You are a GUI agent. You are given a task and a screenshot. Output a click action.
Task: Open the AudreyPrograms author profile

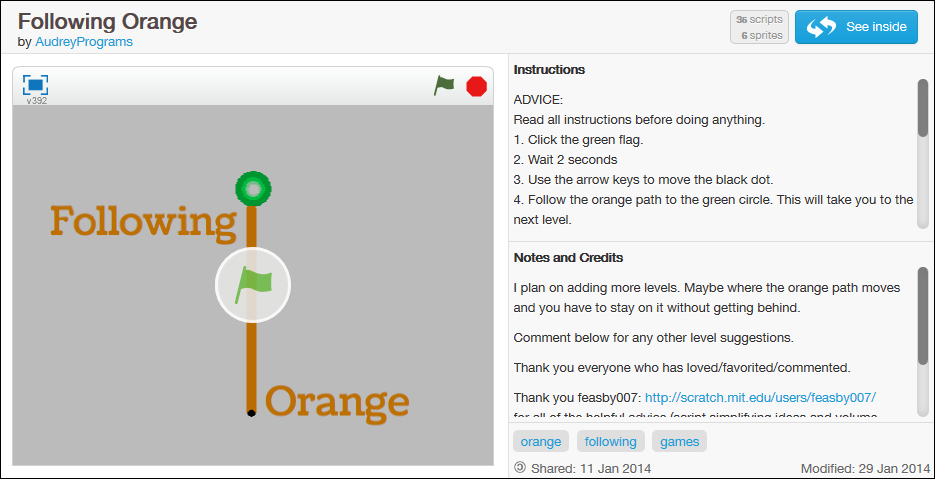[x=84, y=42]
